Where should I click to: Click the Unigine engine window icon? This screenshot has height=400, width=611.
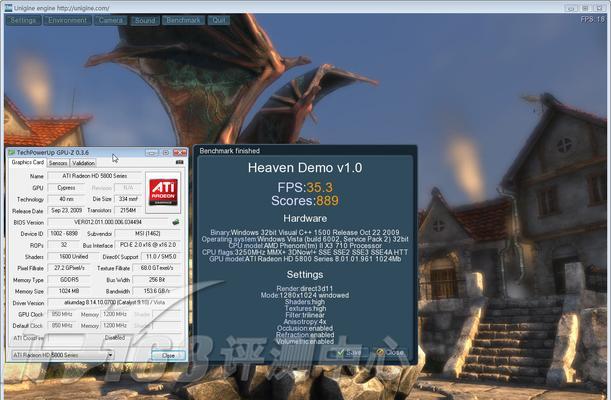click(x=8, y=7)
